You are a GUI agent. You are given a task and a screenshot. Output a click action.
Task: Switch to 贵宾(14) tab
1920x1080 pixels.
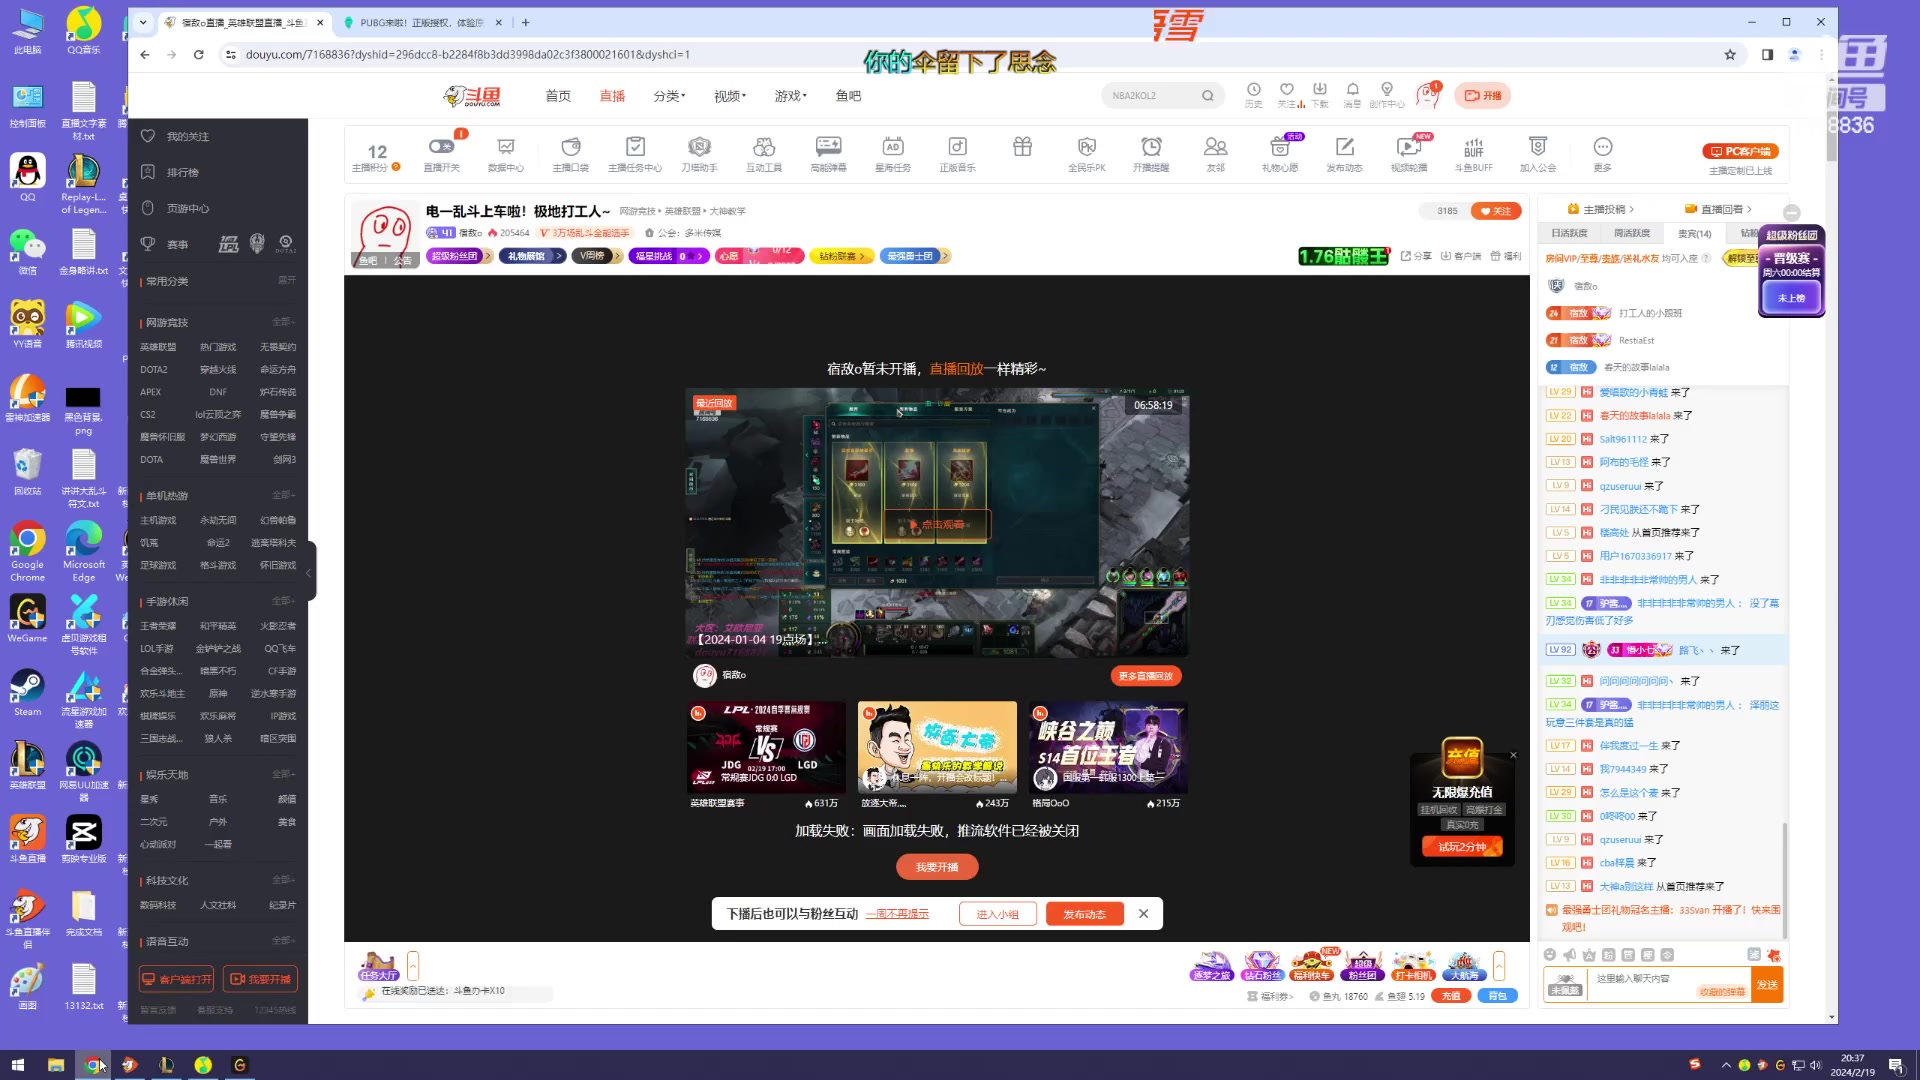coord(1694,233)
